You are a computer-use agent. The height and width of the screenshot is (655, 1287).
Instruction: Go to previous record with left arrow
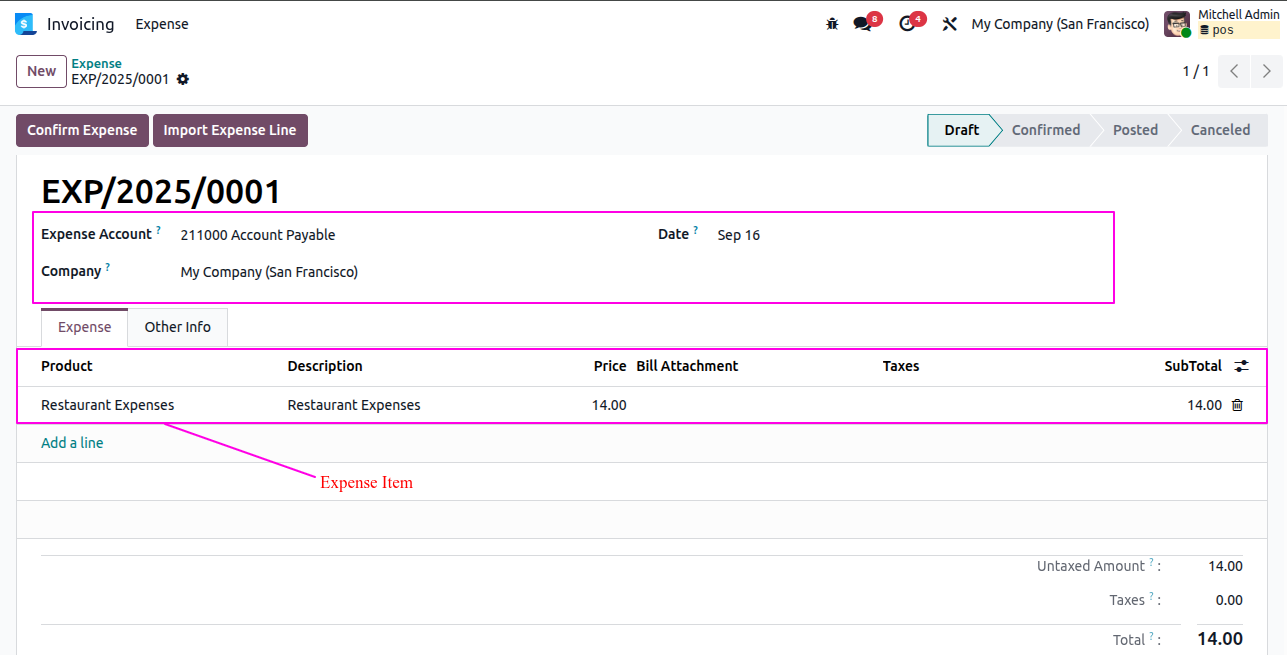[1234, 71]
